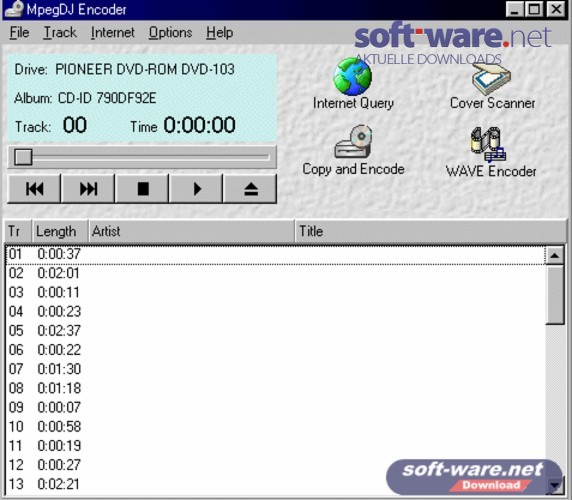Click the Artist column header
The width and height of the screenshot is (572, 500).
(x=192, y=231)
